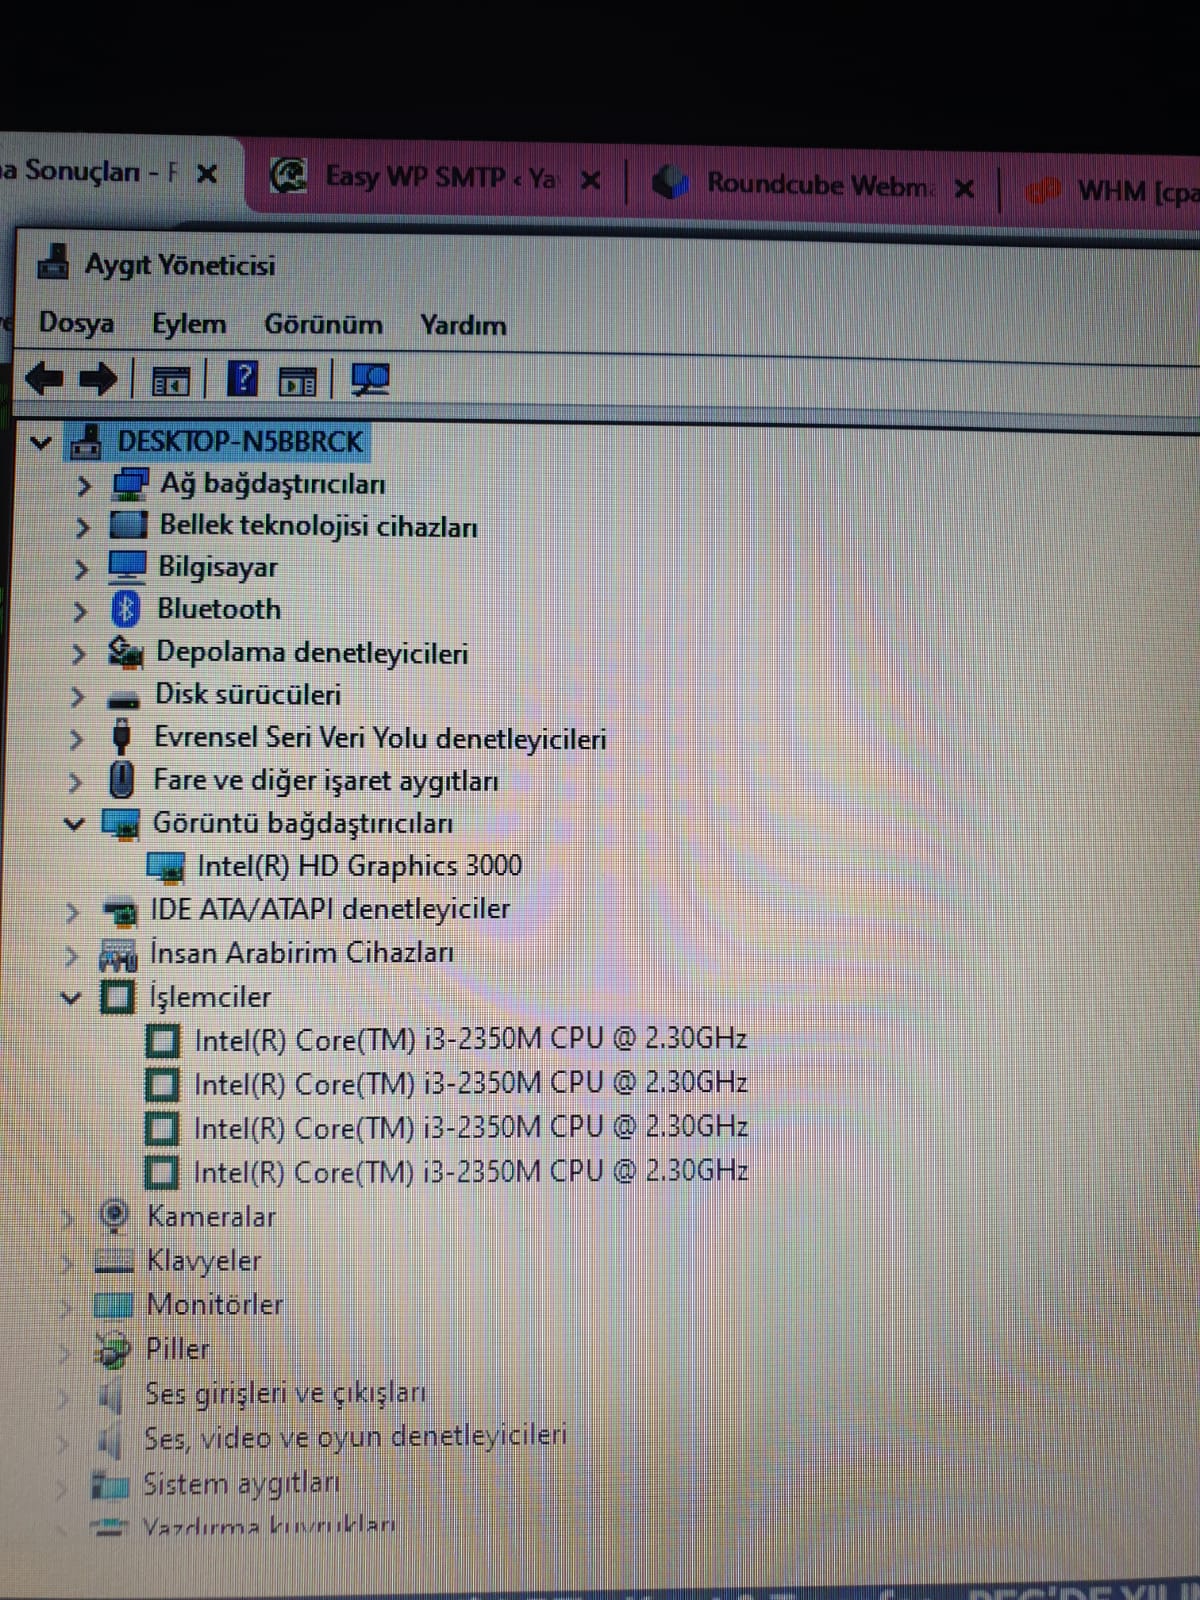Screen dimensions: 1200x1600
Task: Close the Sonuçları browser tab
Action: pos(207,174)
